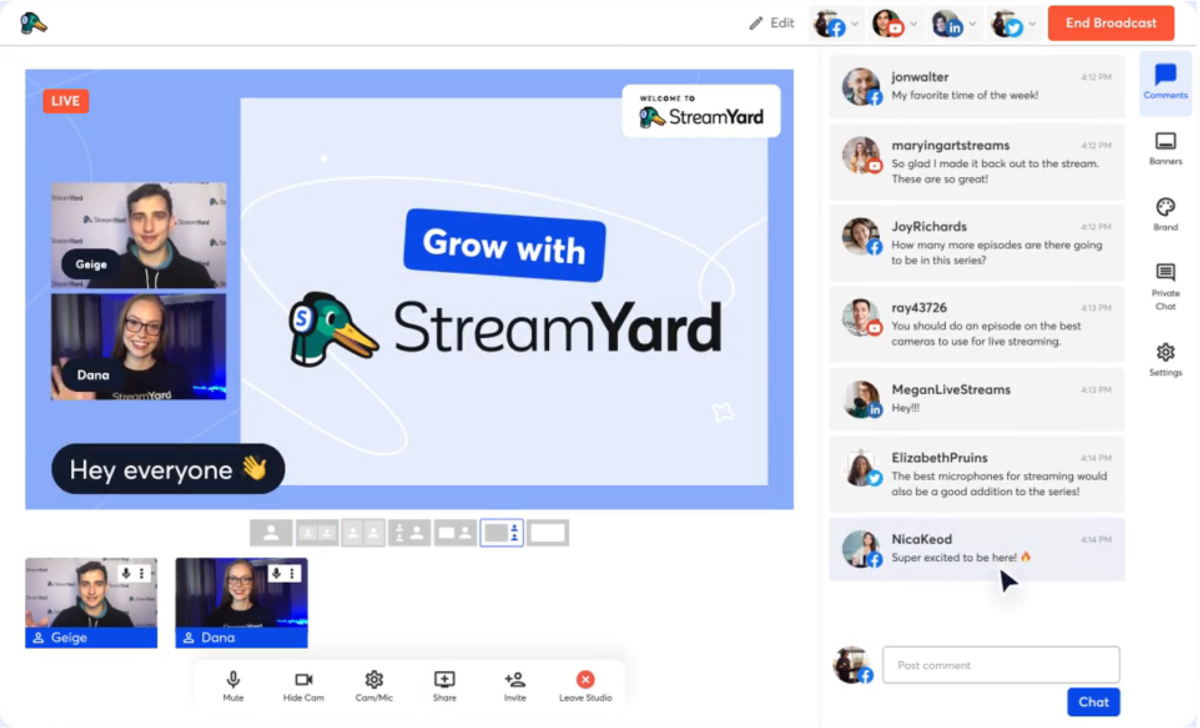Viewport: 1200px width, 728px height.
Task: Click the LIVE indicator badge
Action: click(66, 101)
